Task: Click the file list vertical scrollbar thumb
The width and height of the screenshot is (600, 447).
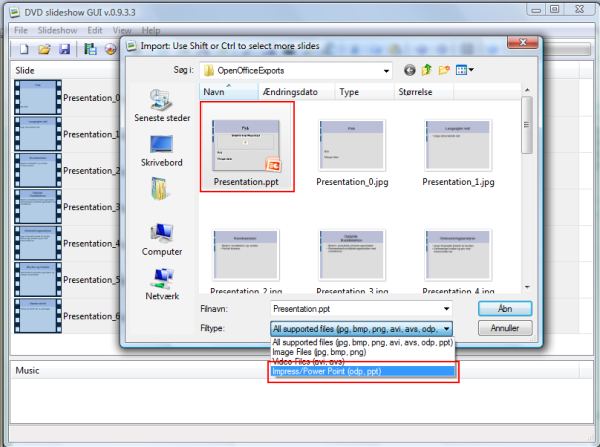Action: [x=527, y=125]
